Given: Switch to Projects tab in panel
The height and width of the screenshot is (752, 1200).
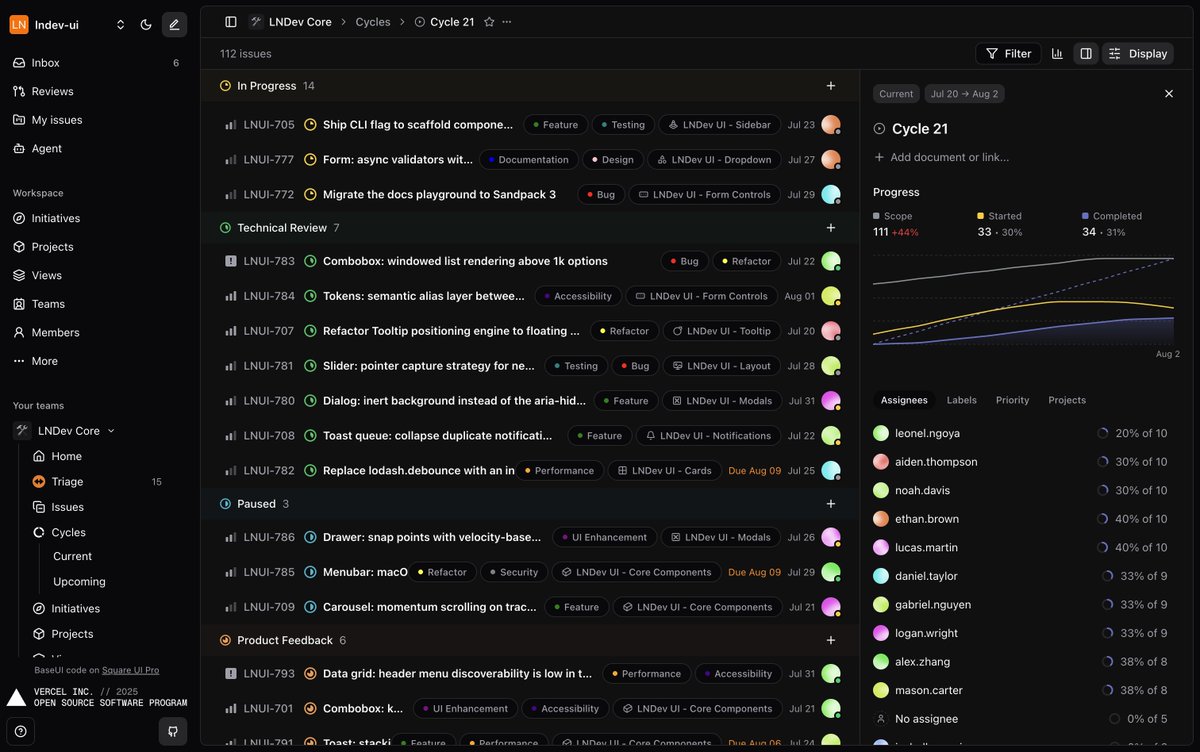Looking at the screenshot, I should (1067, 400).
